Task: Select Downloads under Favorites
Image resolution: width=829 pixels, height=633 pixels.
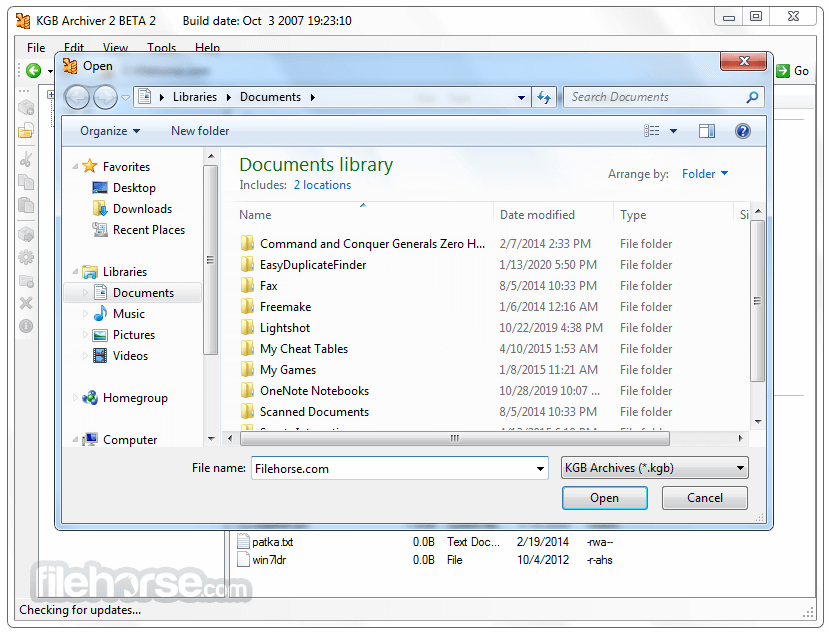Action: tap(142, 209)
